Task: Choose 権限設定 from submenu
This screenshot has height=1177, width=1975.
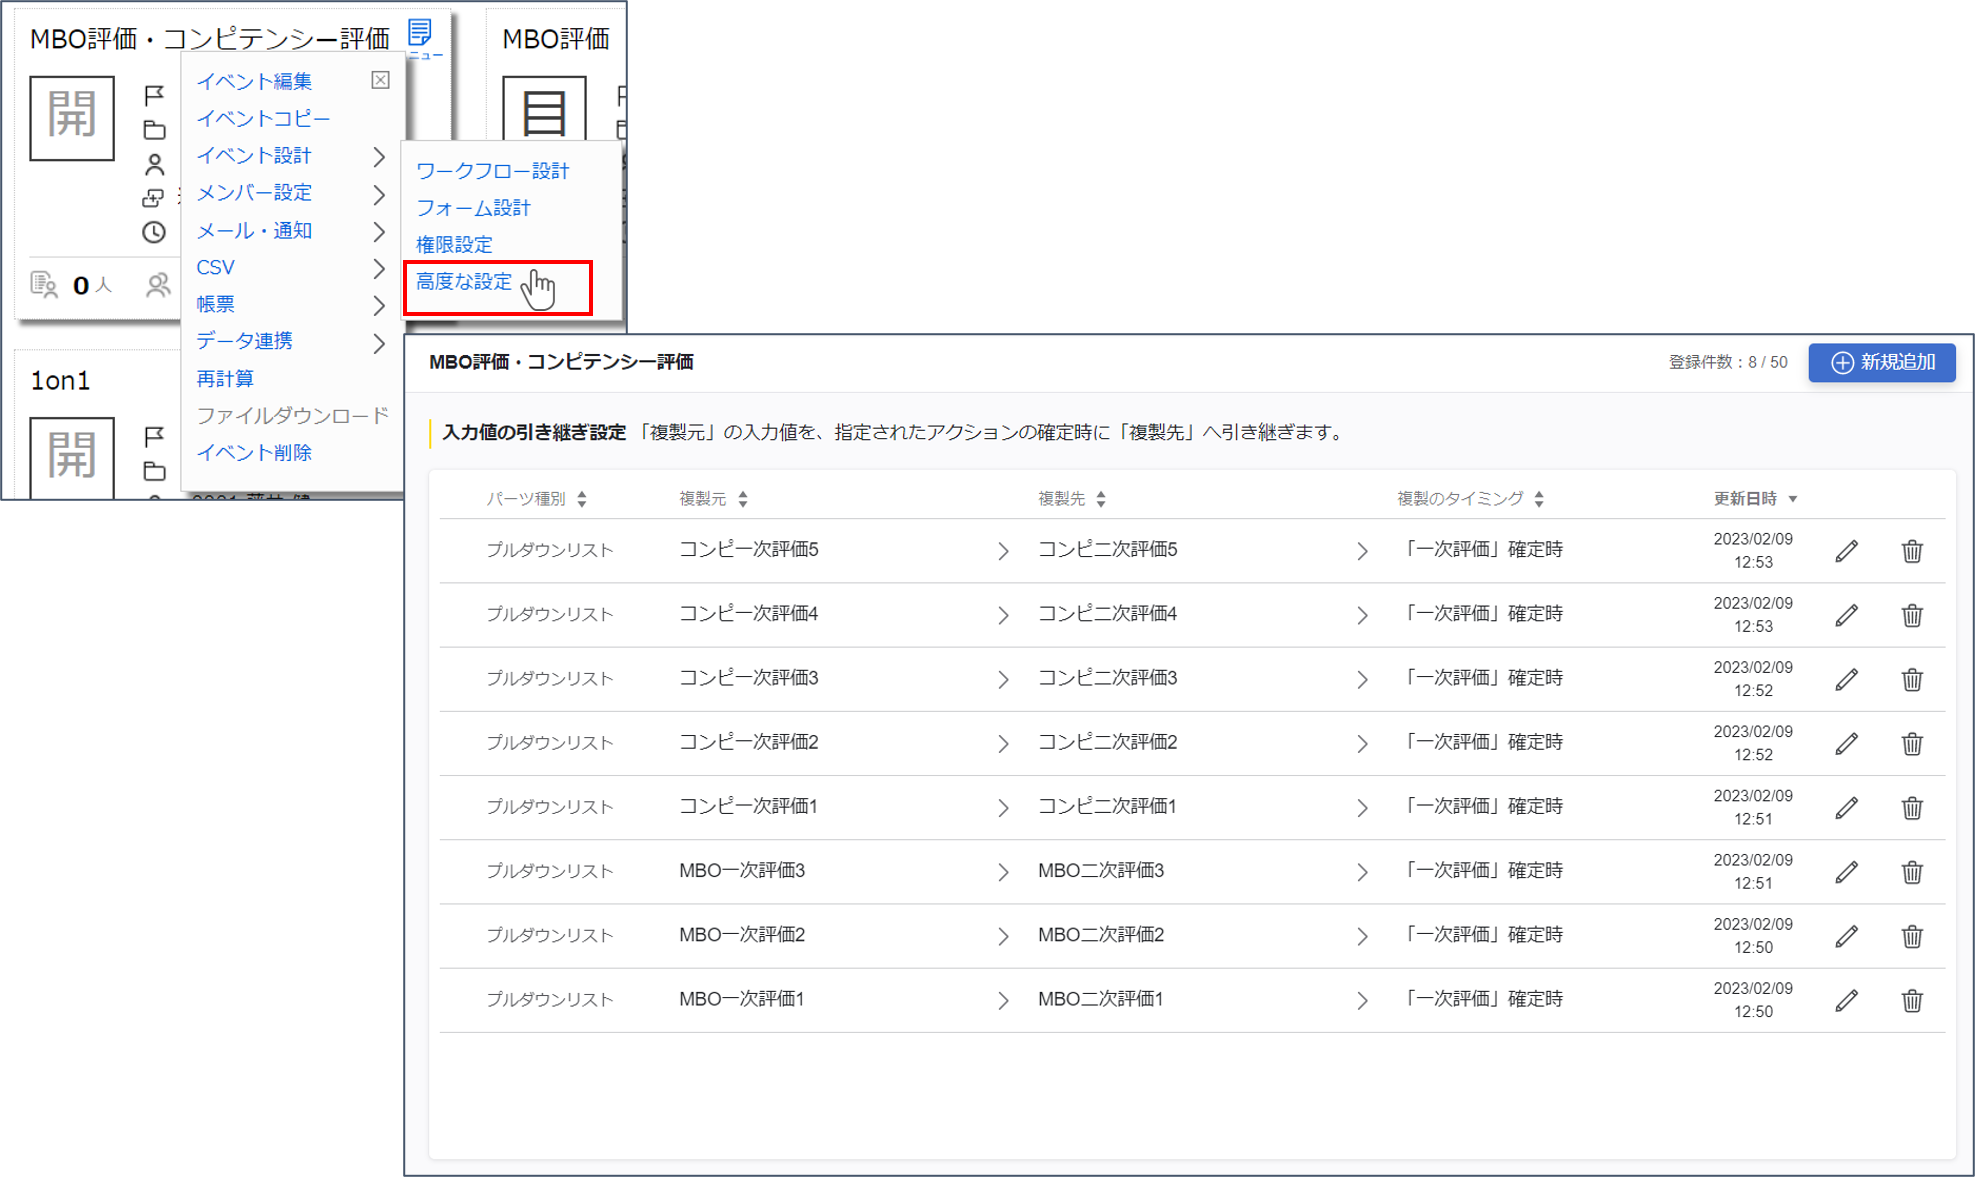Action: pos(454,244)
